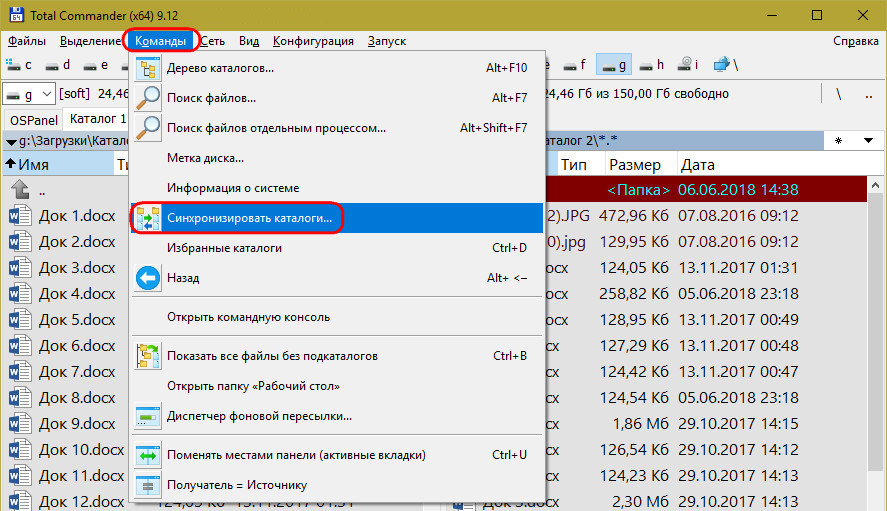Click magnifier icon beside separate-process search

[x=148, y=128]
